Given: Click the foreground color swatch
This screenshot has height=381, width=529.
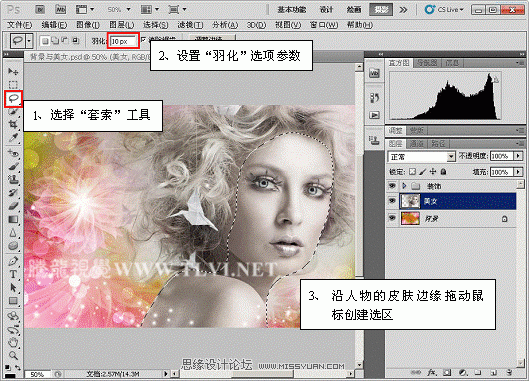Looking at the screenshot, I should (x=10, y=376).
